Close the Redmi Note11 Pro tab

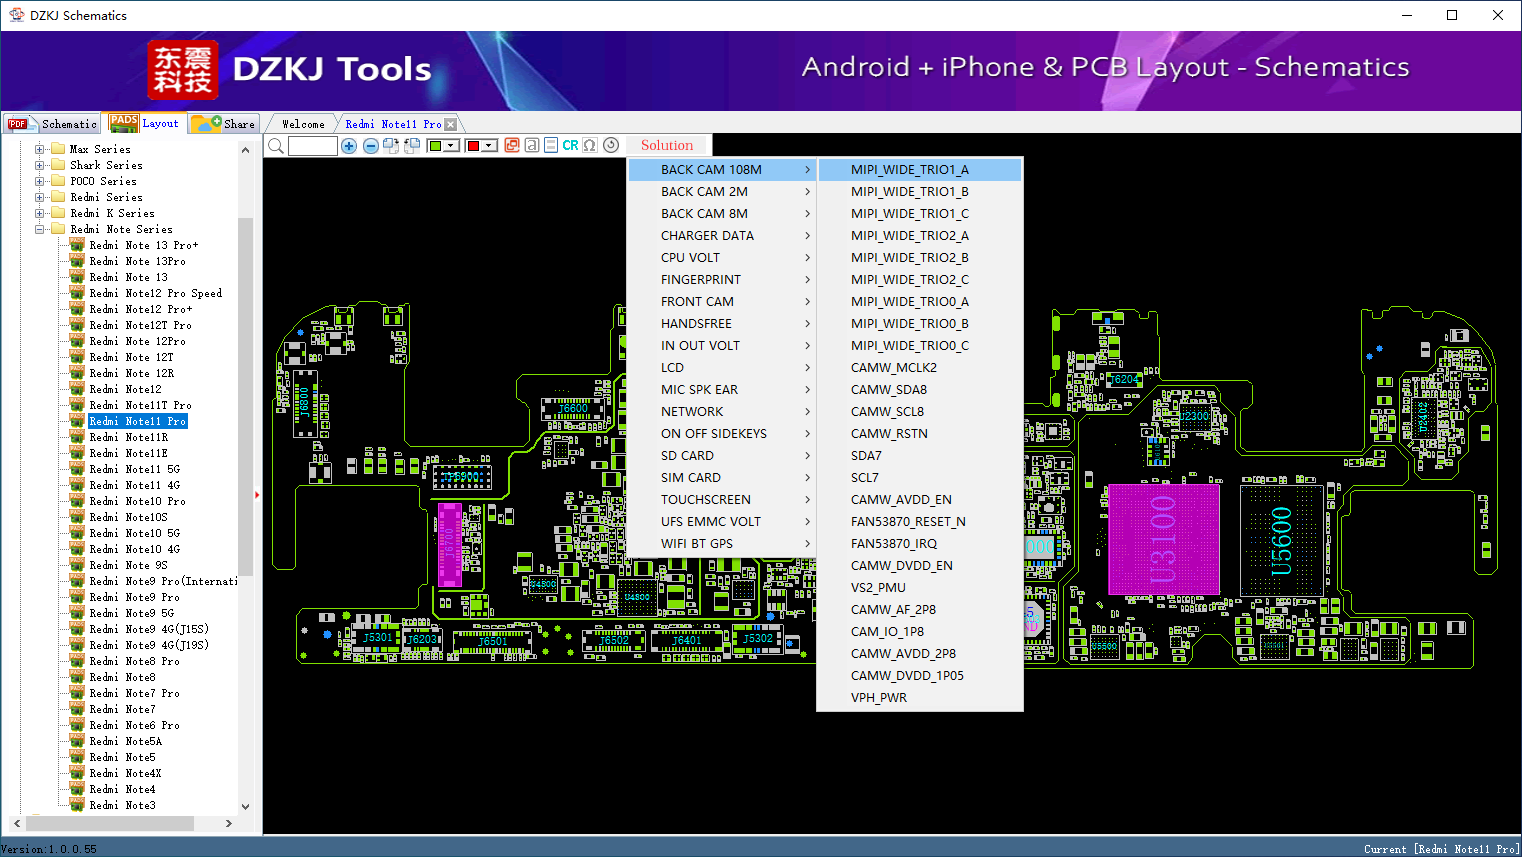click(x=450, y=124)
